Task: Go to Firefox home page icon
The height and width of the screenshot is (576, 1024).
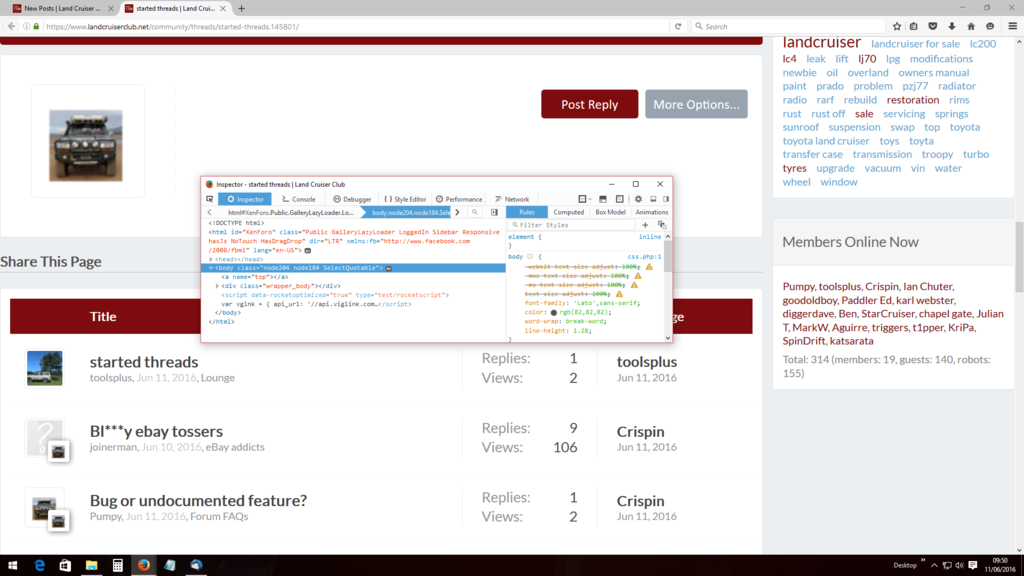Action: point(971,26)
